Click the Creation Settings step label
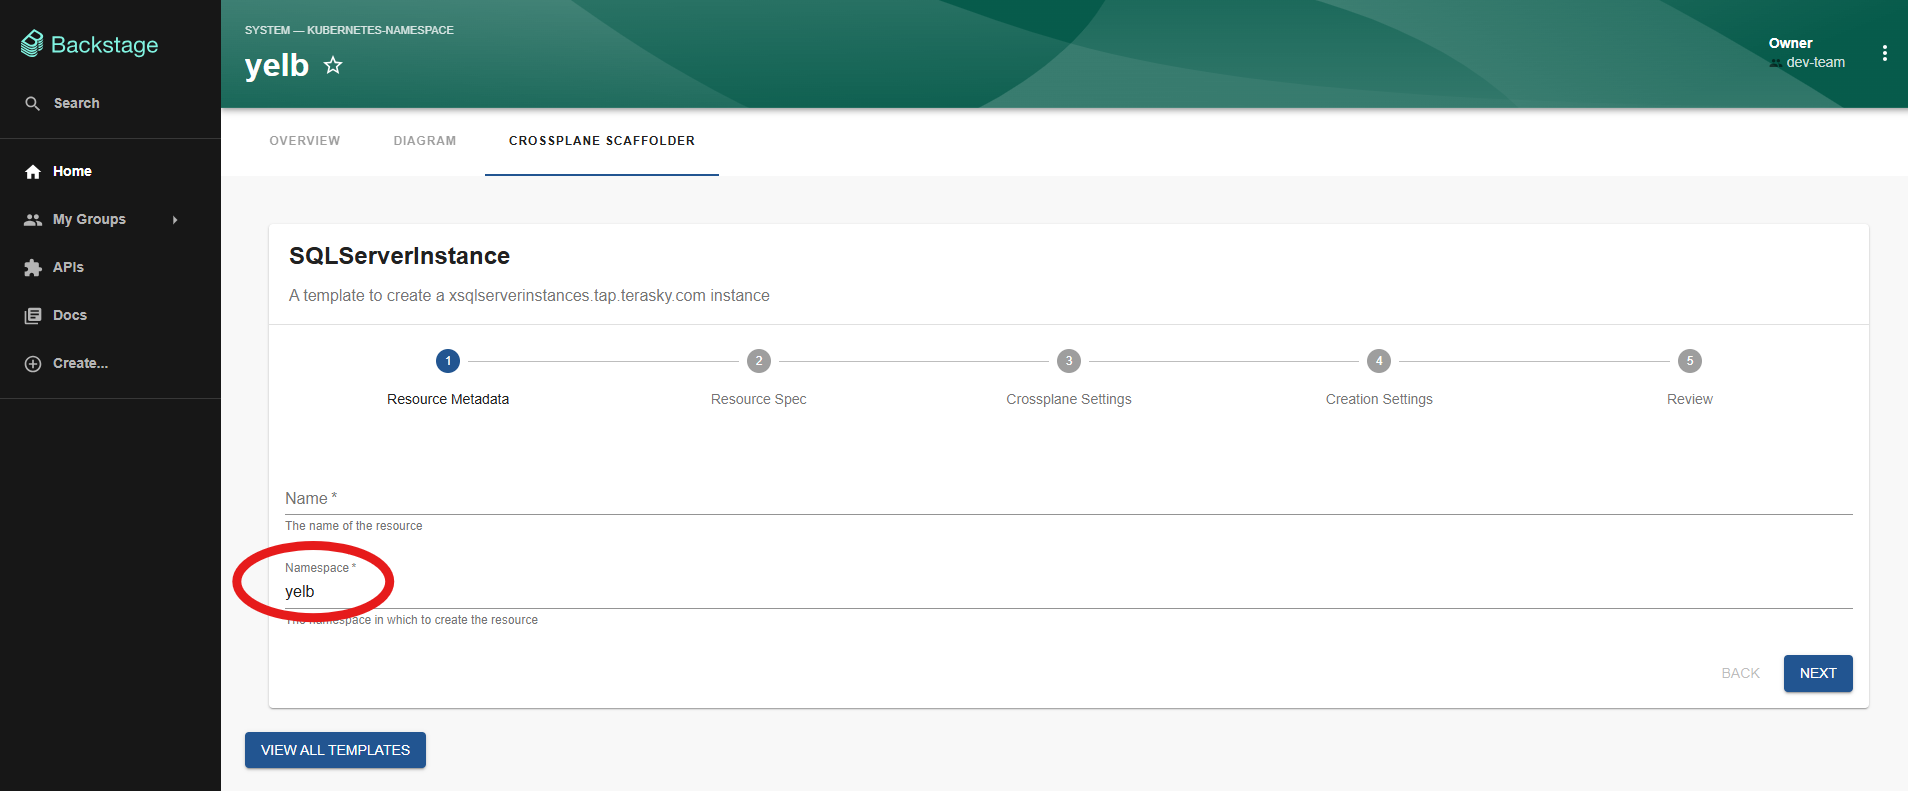1908x791 pixels. coord(1379,399)
